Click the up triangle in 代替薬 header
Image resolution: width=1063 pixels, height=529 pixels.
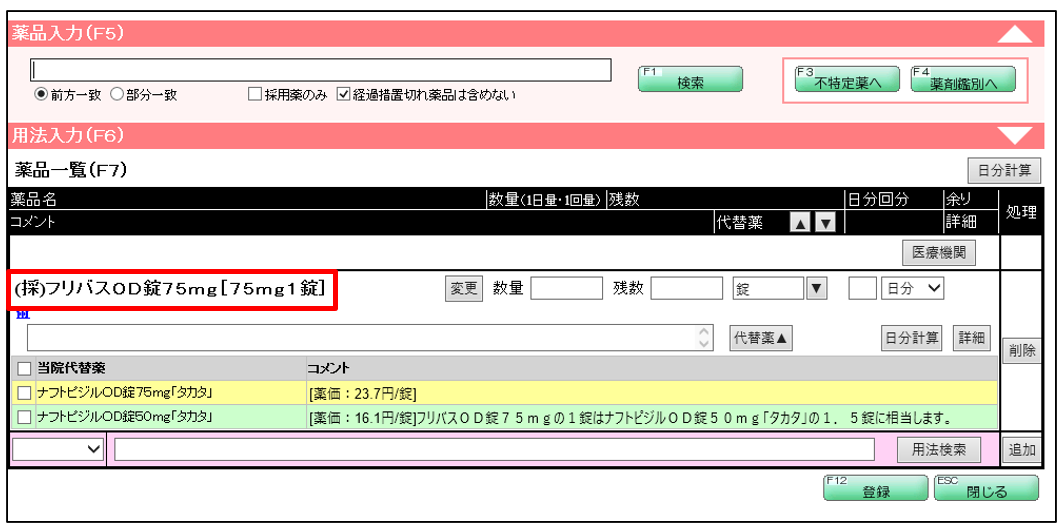(800, 223)
